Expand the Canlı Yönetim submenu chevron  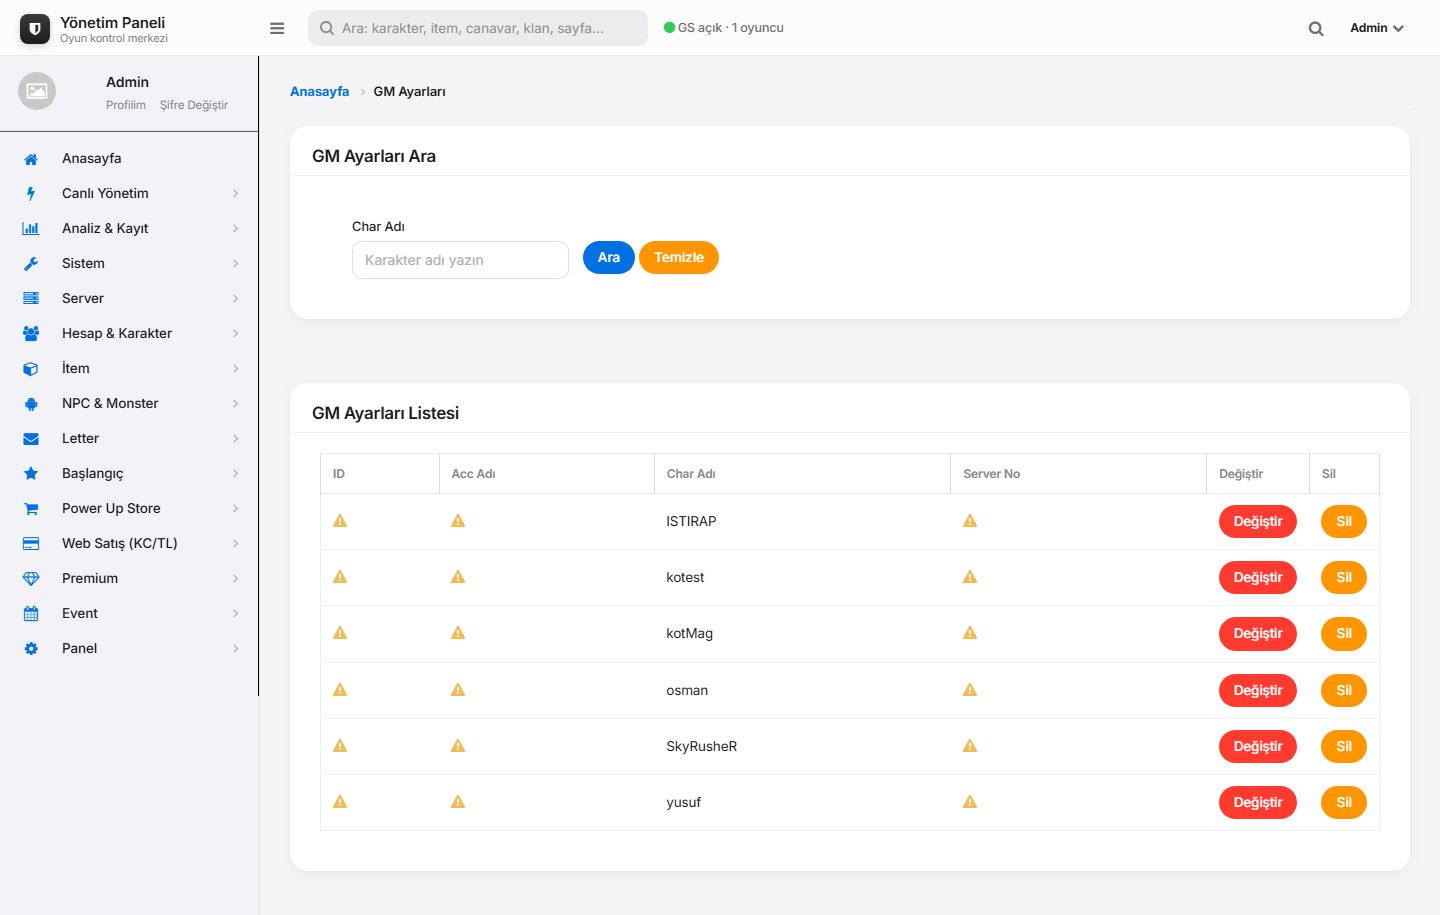click(x=236, y=194)
